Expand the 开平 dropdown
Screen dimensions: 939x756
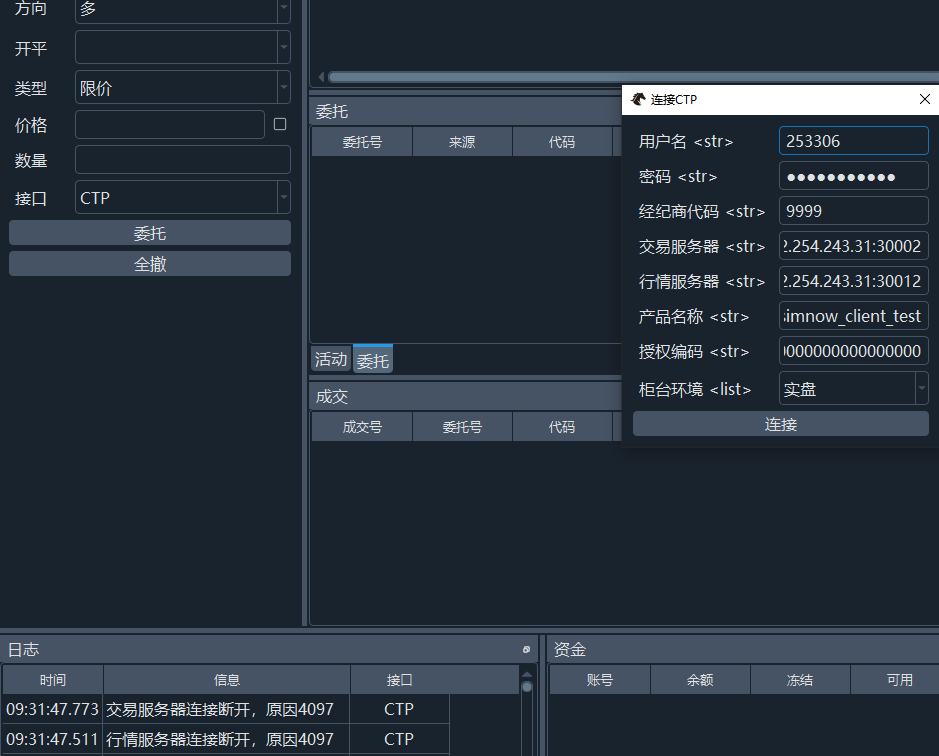click(283, 47)
